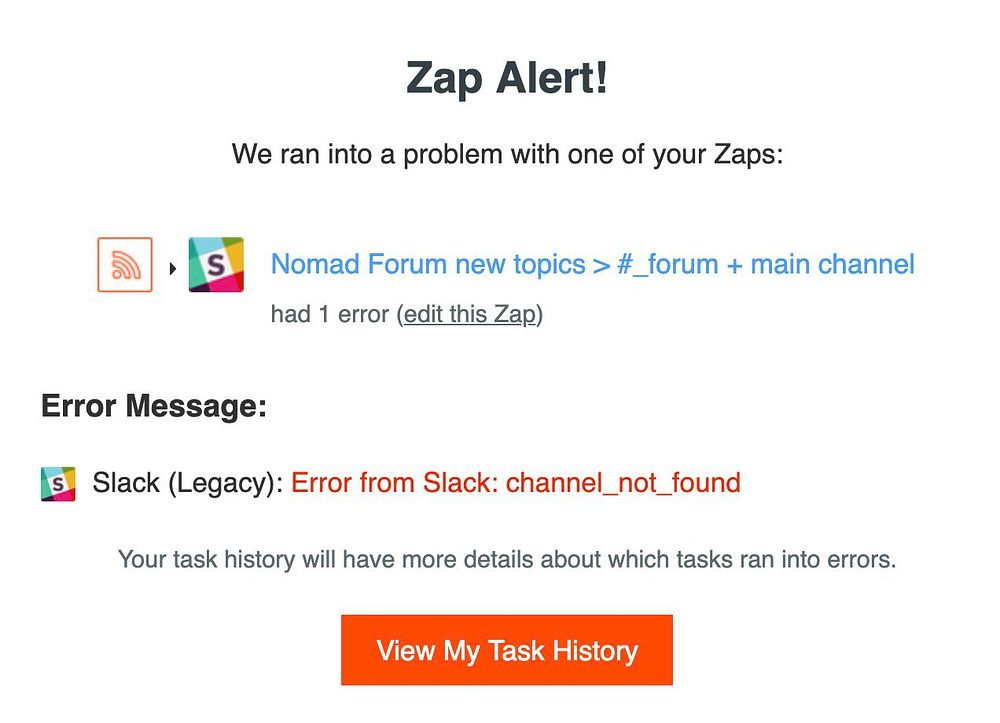Image resolution: width=1000 pixels, height=723 pixels.
Task: Click the small Slack icon beside Slack (Legacy)
Action: [x=58, y=484]
